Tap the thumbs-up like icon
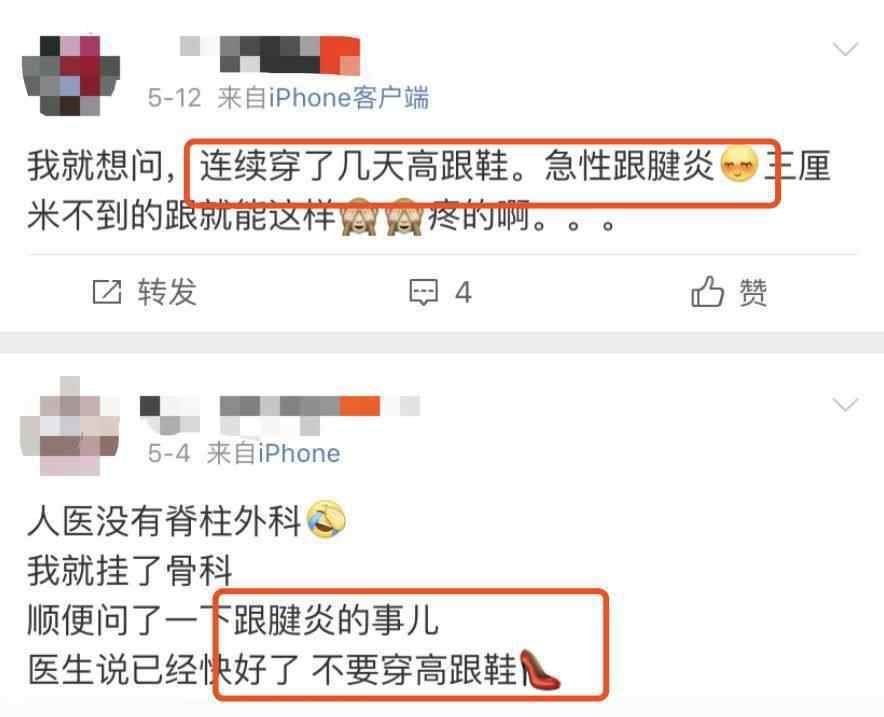Viewport: 884px width, 717px height. 707,291
